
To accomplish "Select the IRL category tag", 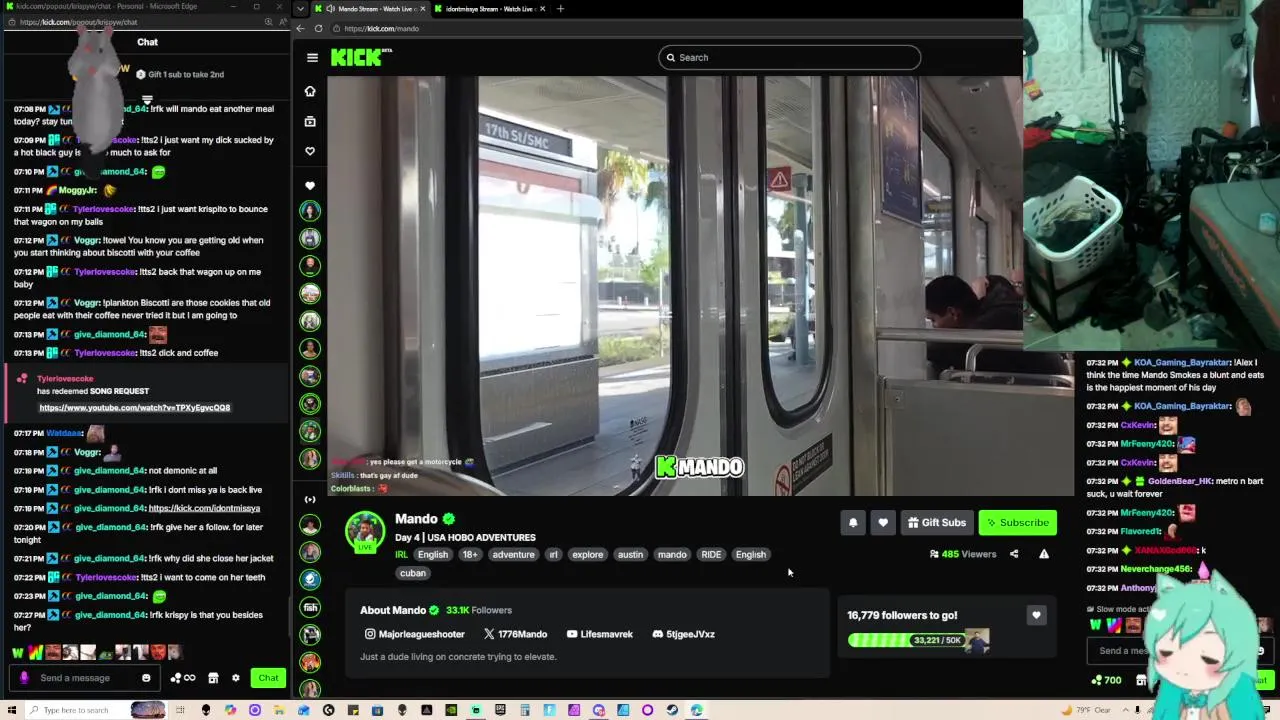I will 401,555.
